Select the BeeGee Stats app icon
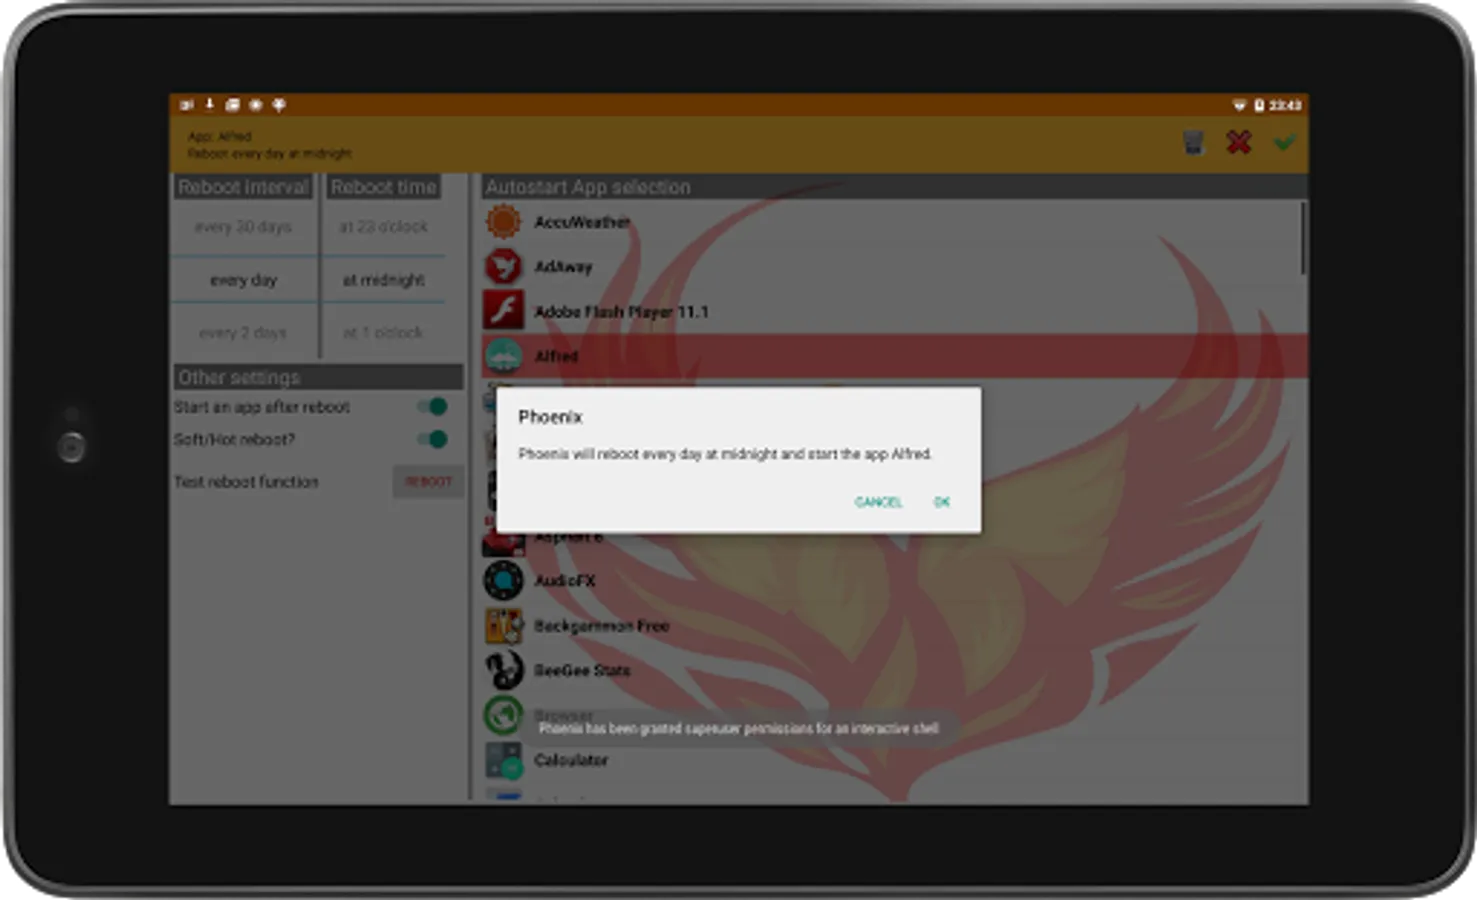This screenshot has width=1477, height=900. click(503, 670)
